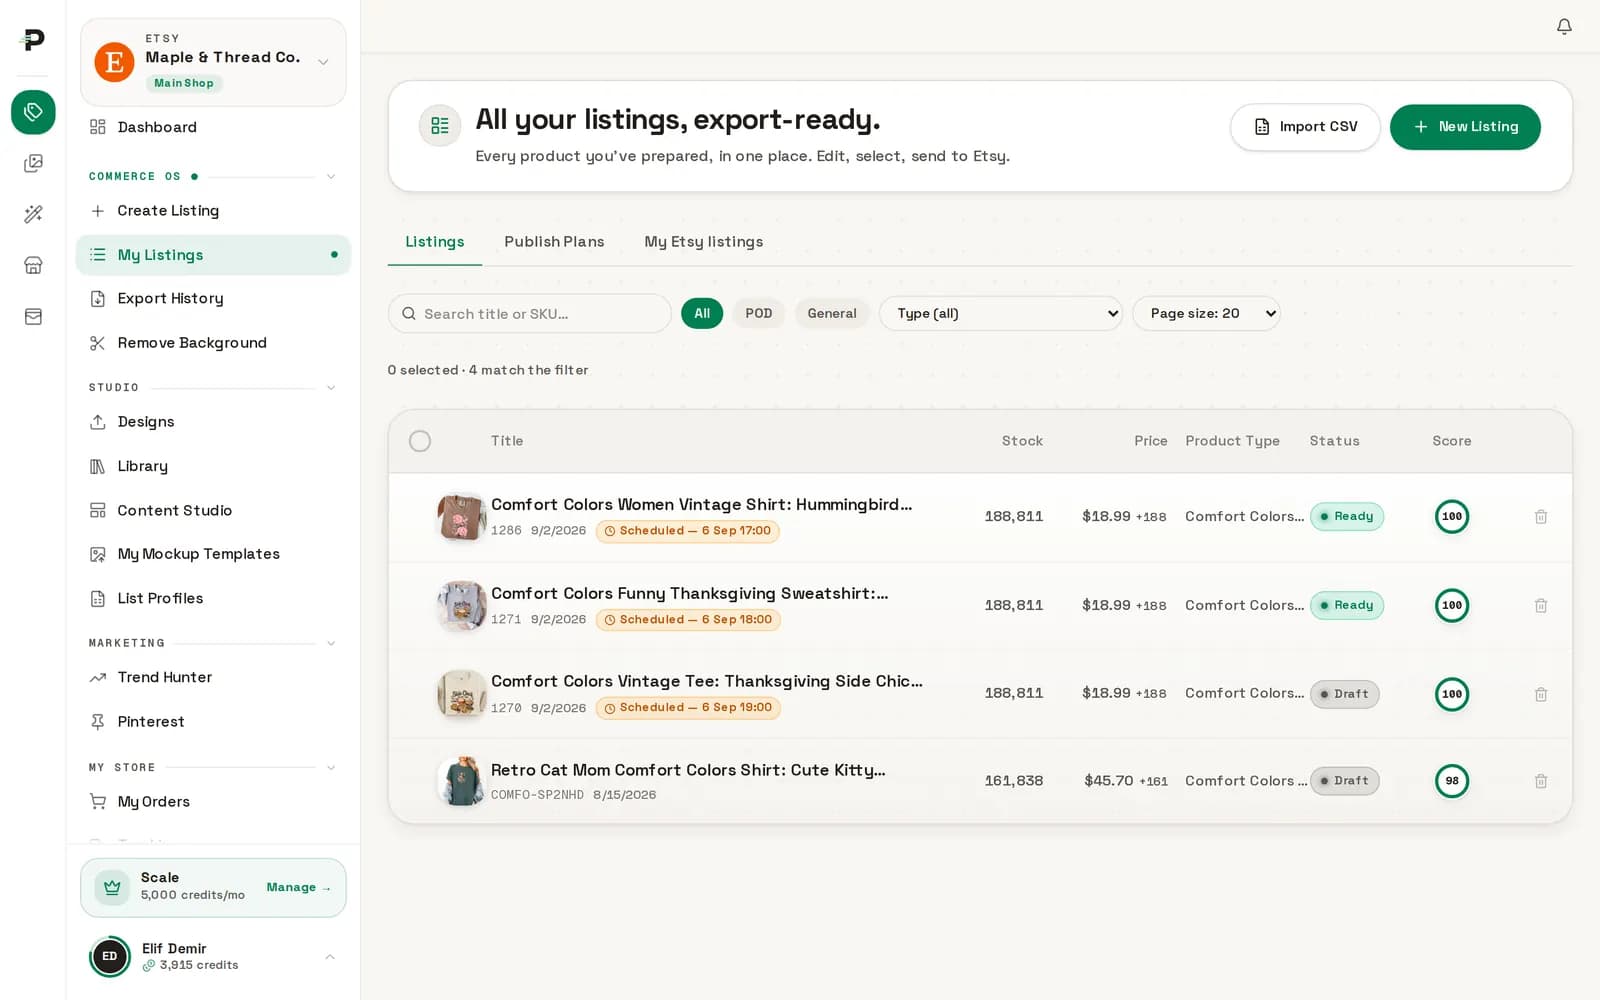Click the Scheduled 6 Sep 17:00 badge

point(688,531)
